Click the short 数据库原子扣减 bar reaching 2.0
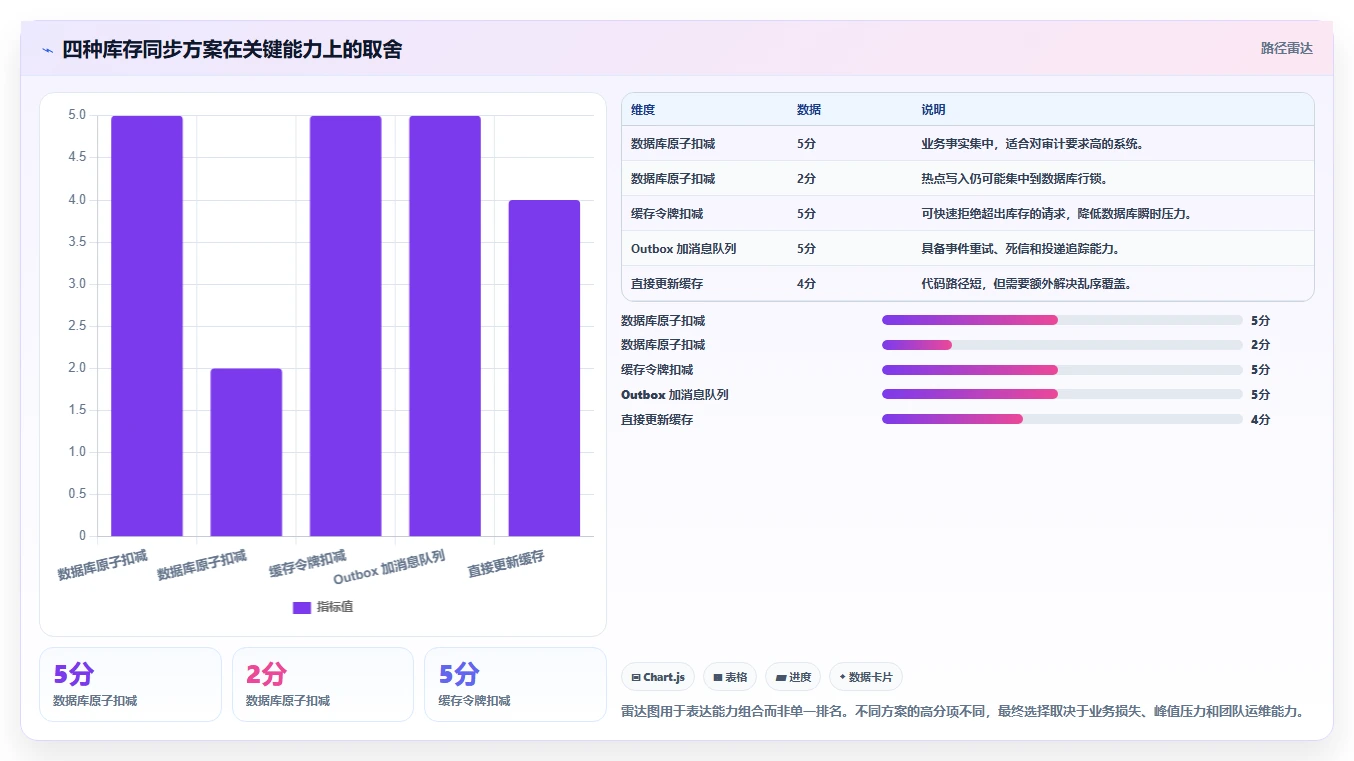The image size is (1354, 761). point(246,452)
